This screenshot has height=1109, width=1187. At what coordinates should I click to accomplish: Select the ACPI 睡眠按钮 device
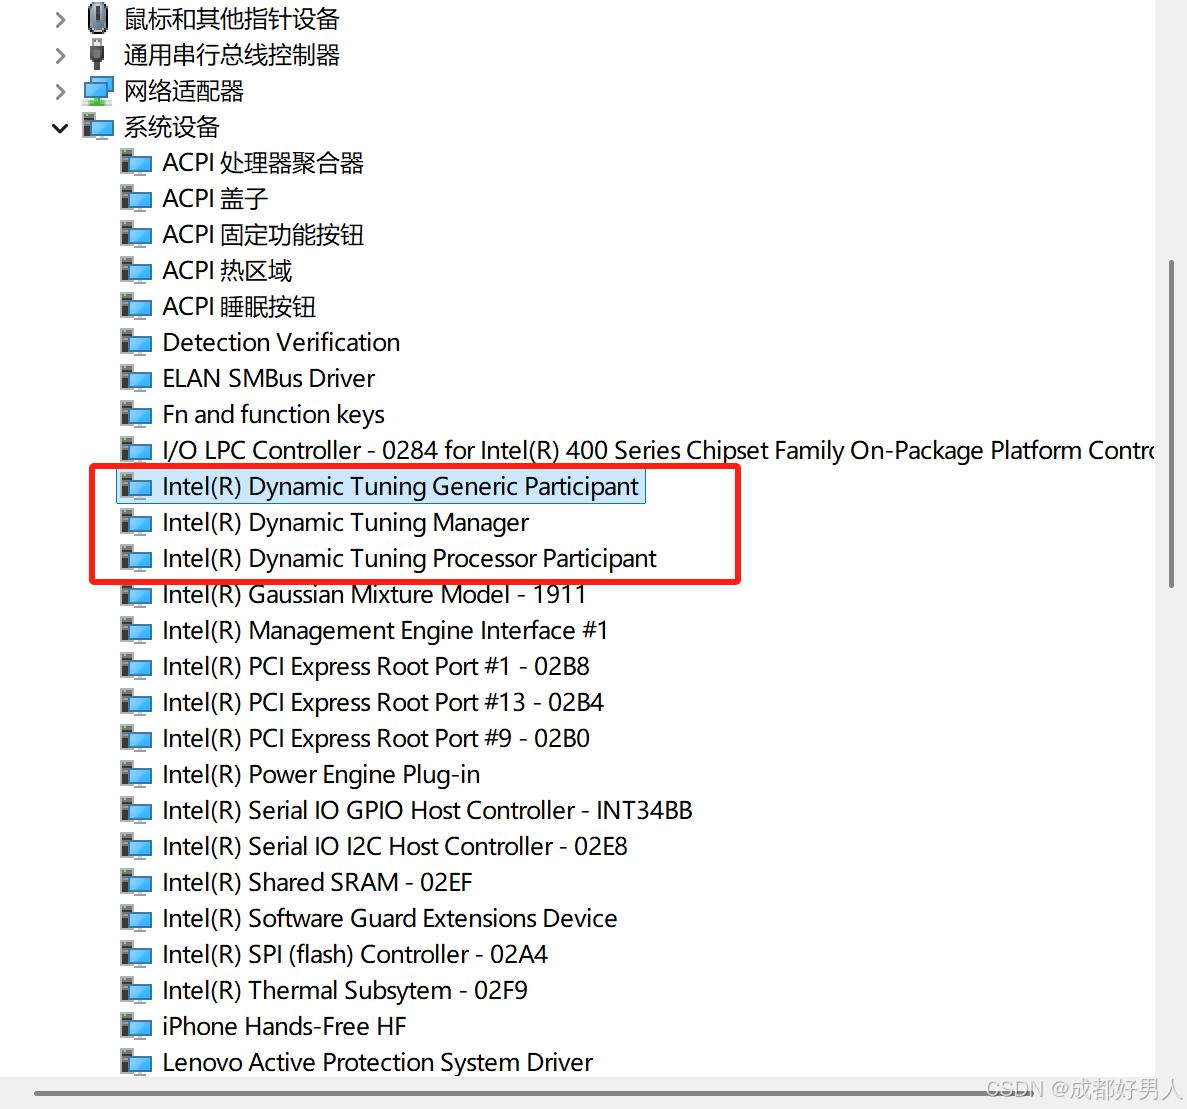239,307
